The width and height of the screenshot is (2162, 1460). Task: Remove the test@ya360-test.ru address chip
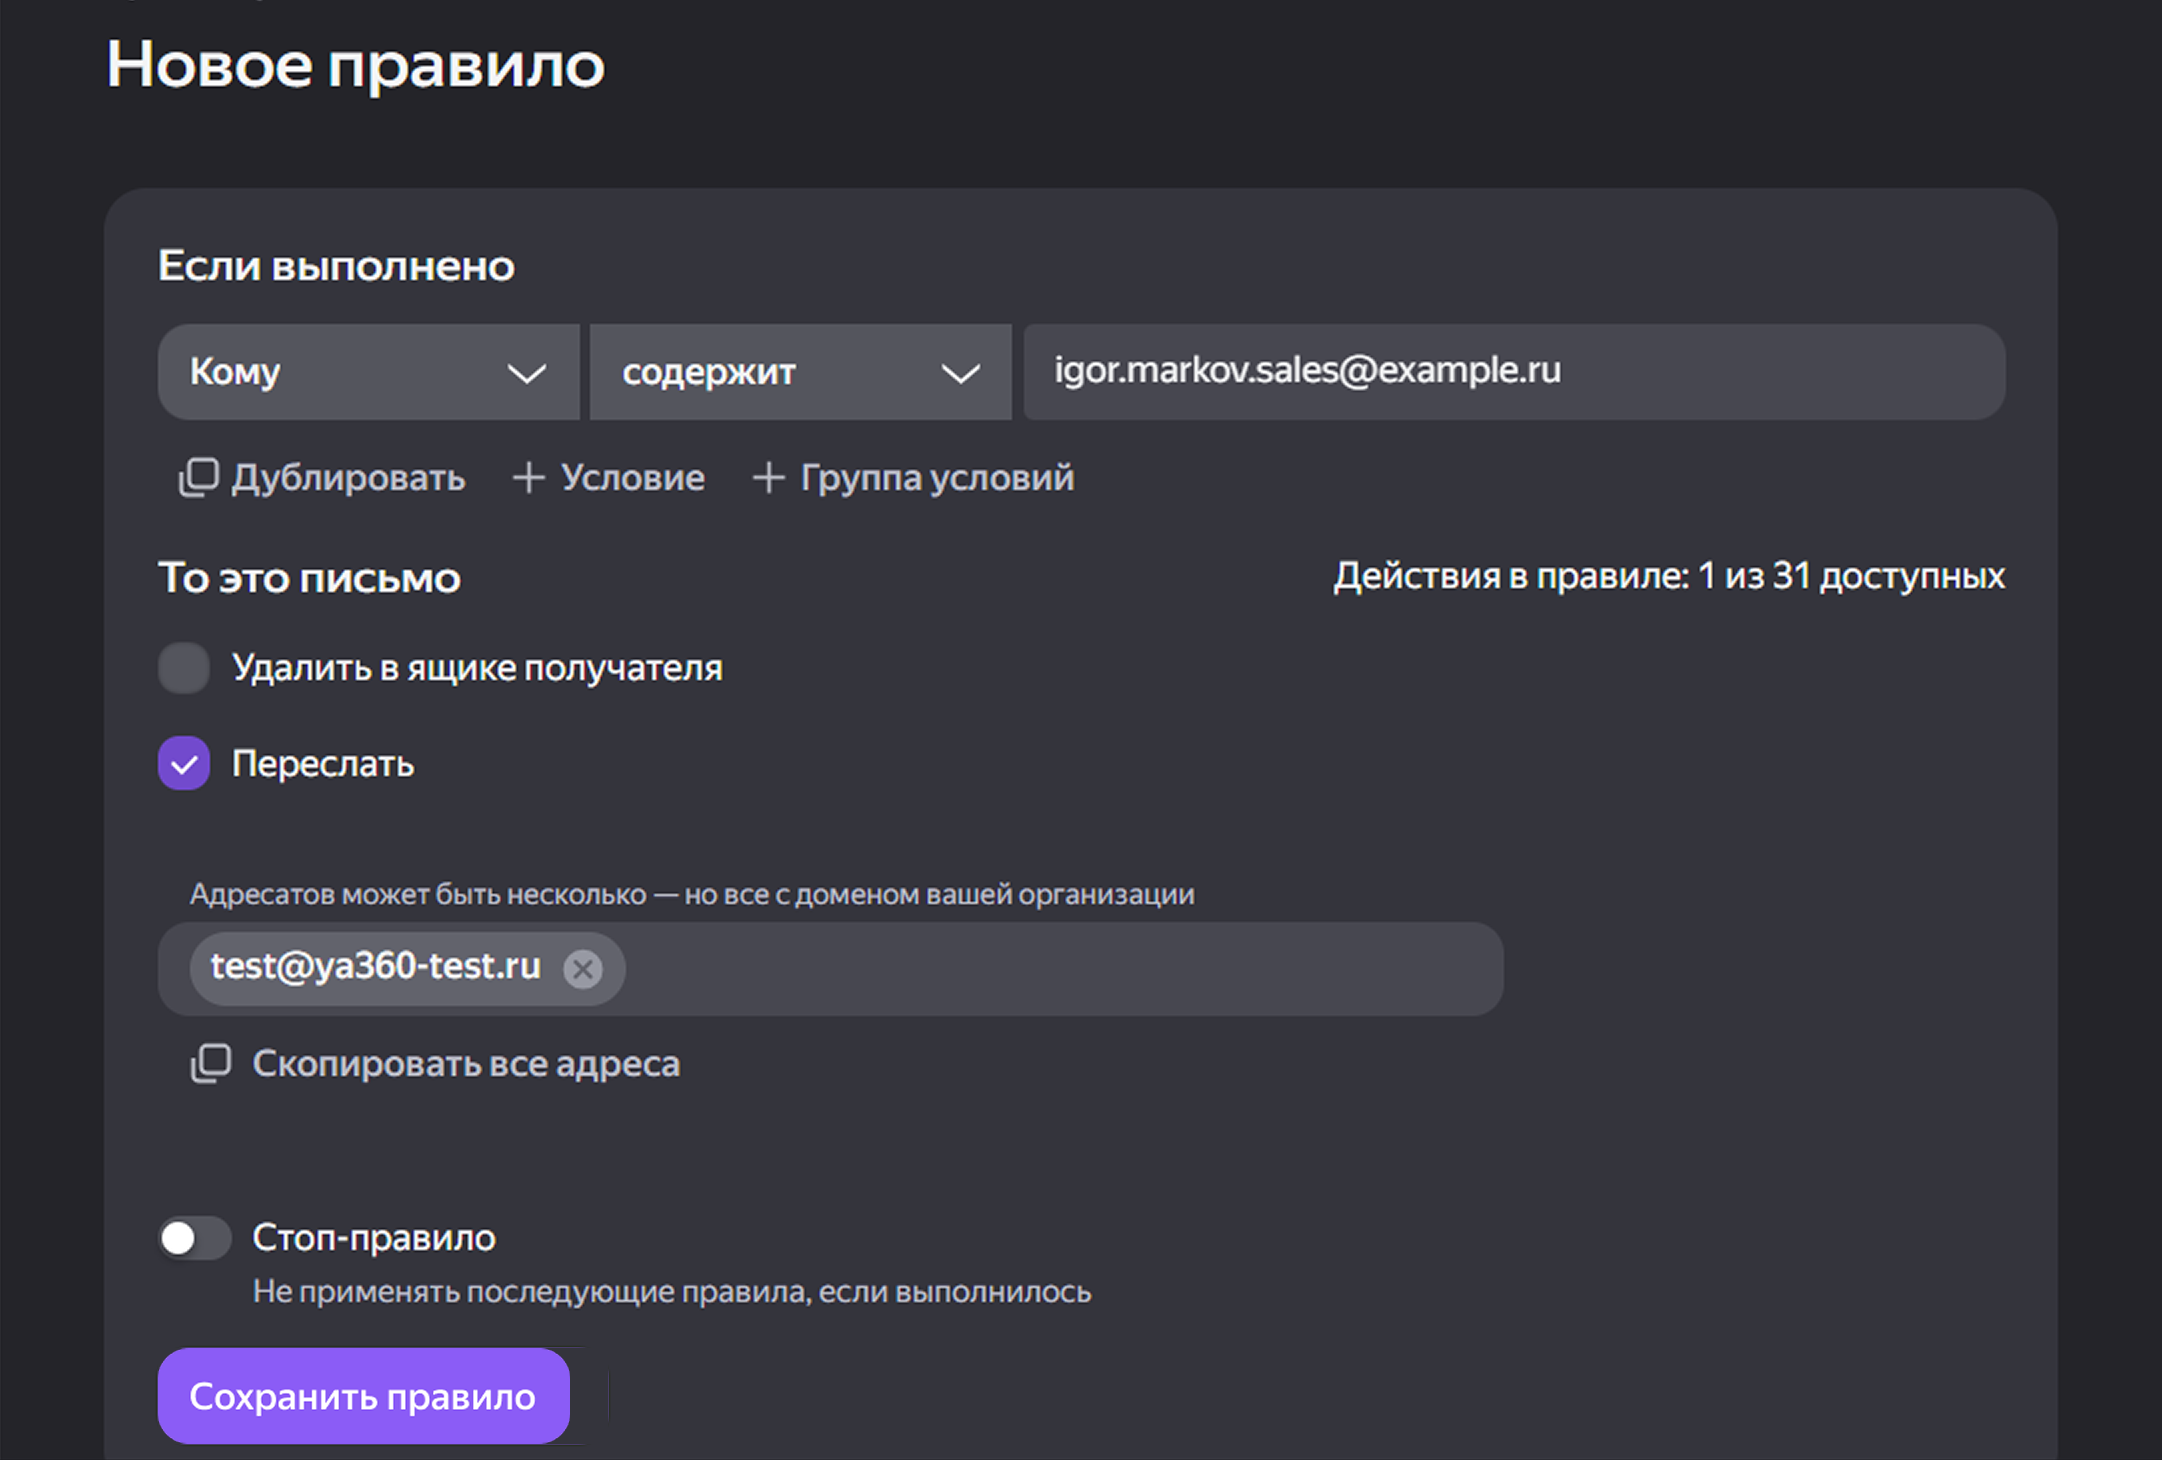583,968
